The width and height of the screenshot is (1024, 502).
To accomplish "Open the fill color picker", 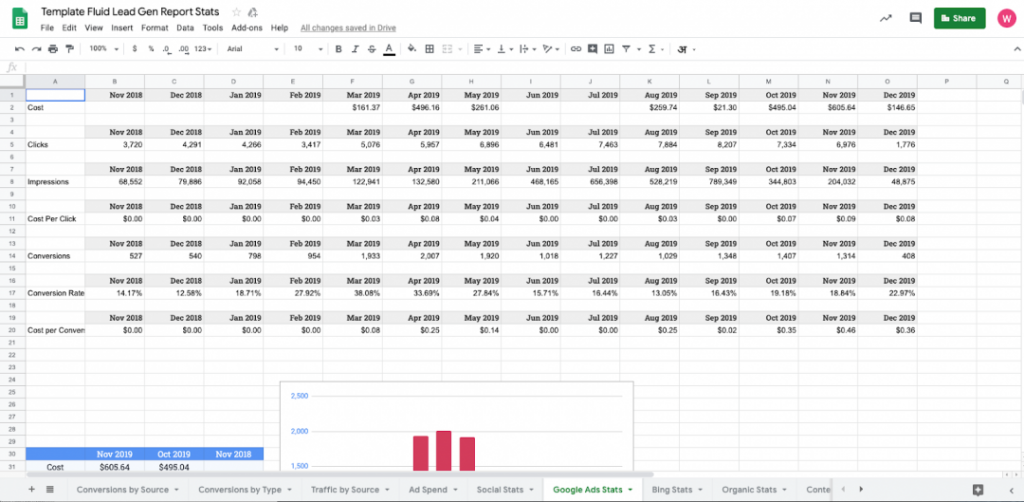I will (410, 48).
